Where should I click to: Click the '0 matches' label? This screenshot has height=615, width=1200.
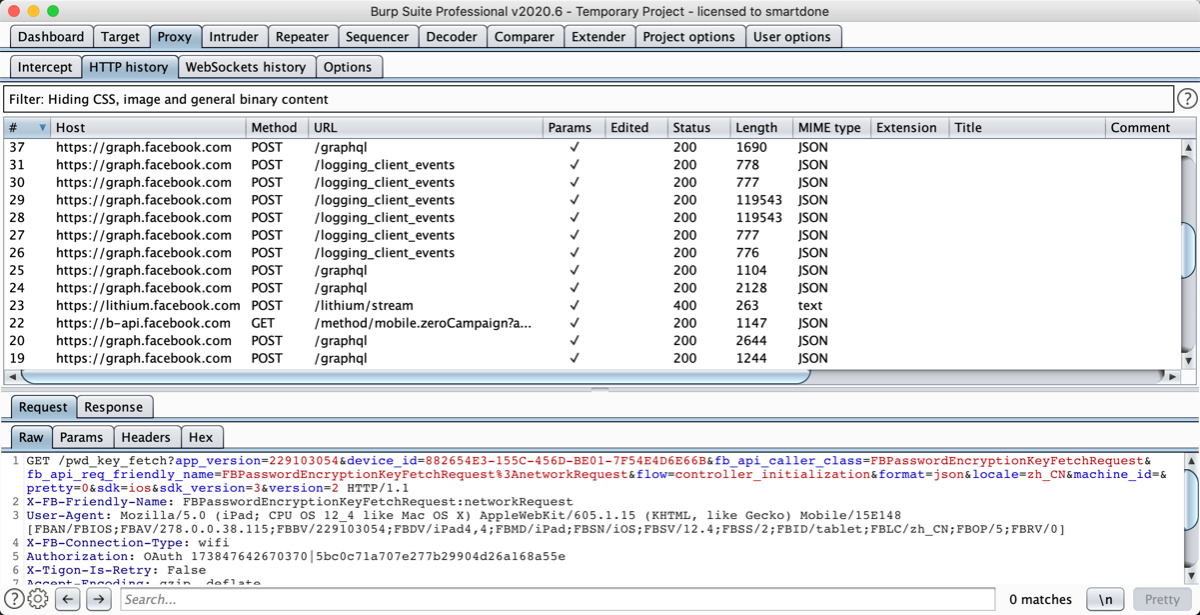click(1040, 599)
